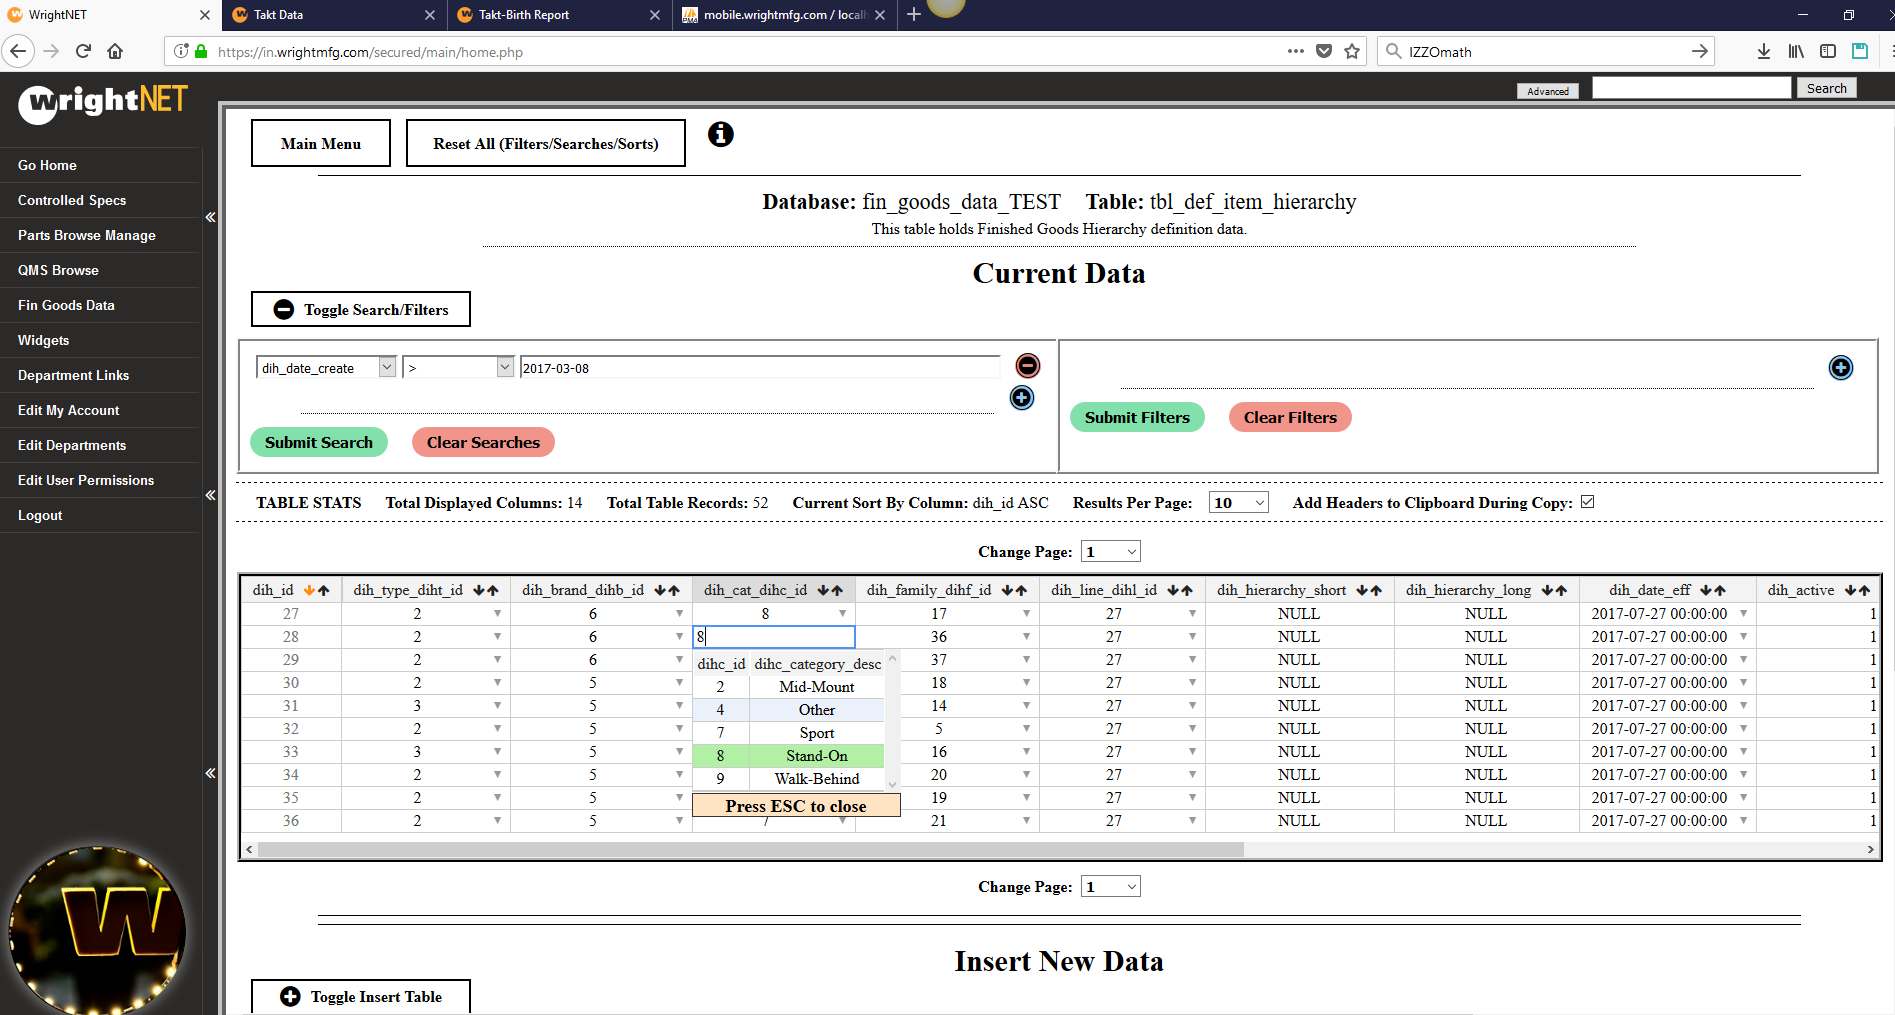Open Parts Browse Manage menu item
The height and width of the screenshot is (1015, 1895).
point(87,235)
